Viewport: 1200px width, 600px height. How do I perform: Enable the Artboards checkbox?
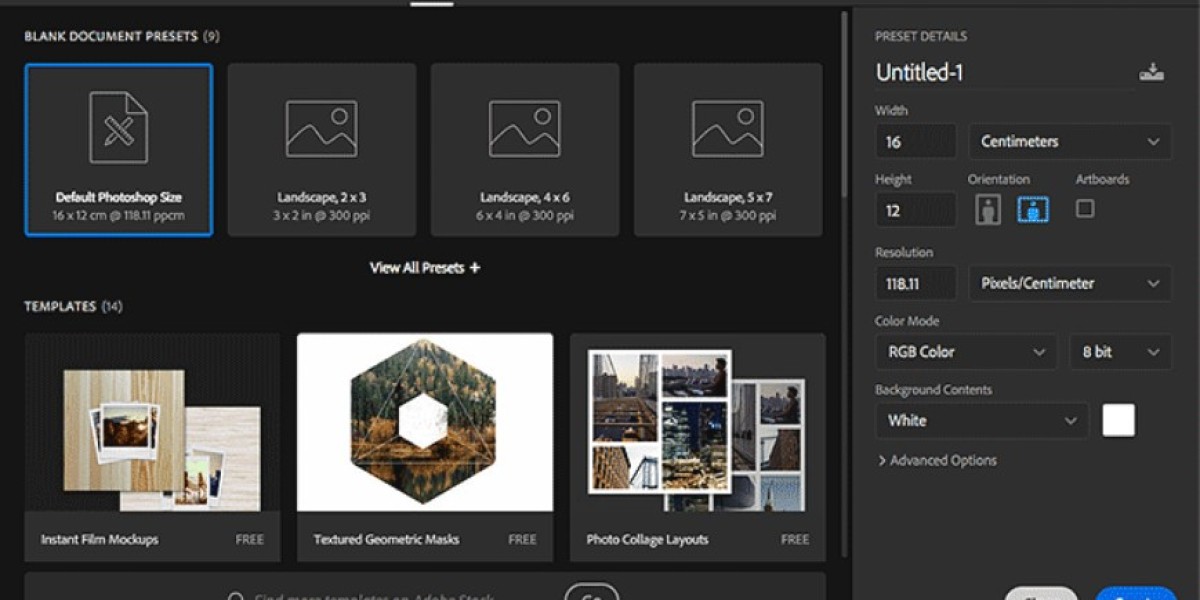1085,209
